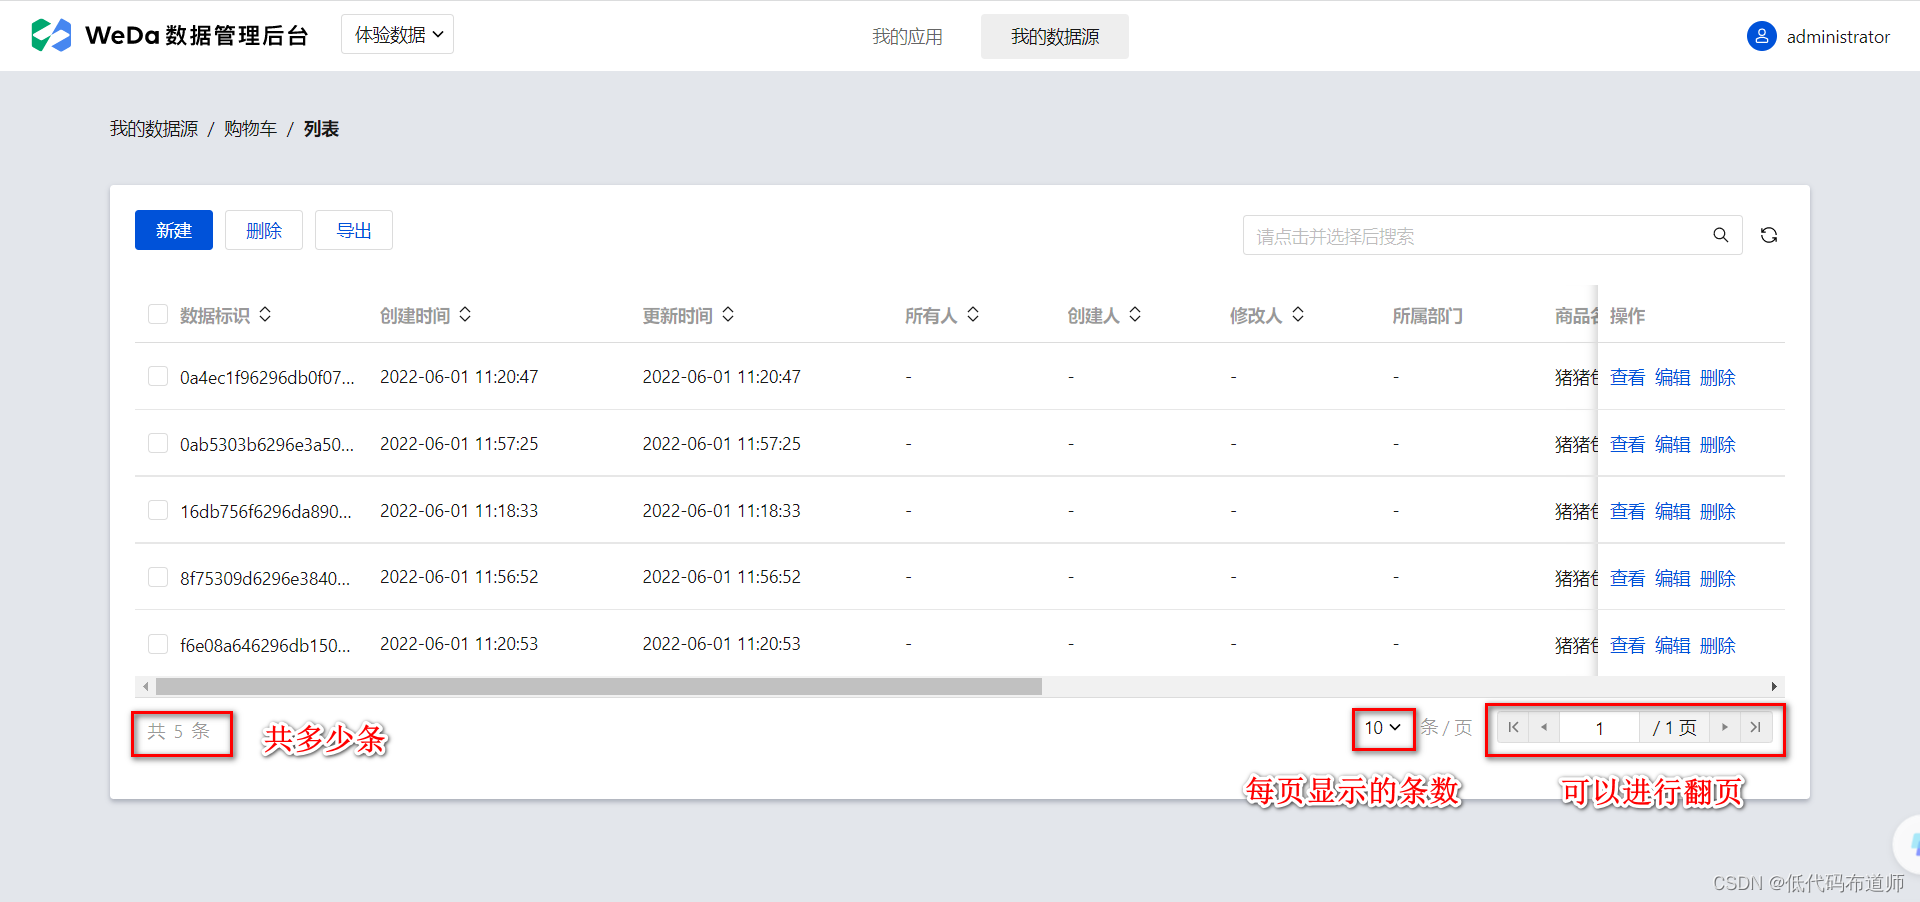The height and width of the screenshot is (902, 1920).
Task: Sort by 数据标识 column arrows
Action: 265,314
